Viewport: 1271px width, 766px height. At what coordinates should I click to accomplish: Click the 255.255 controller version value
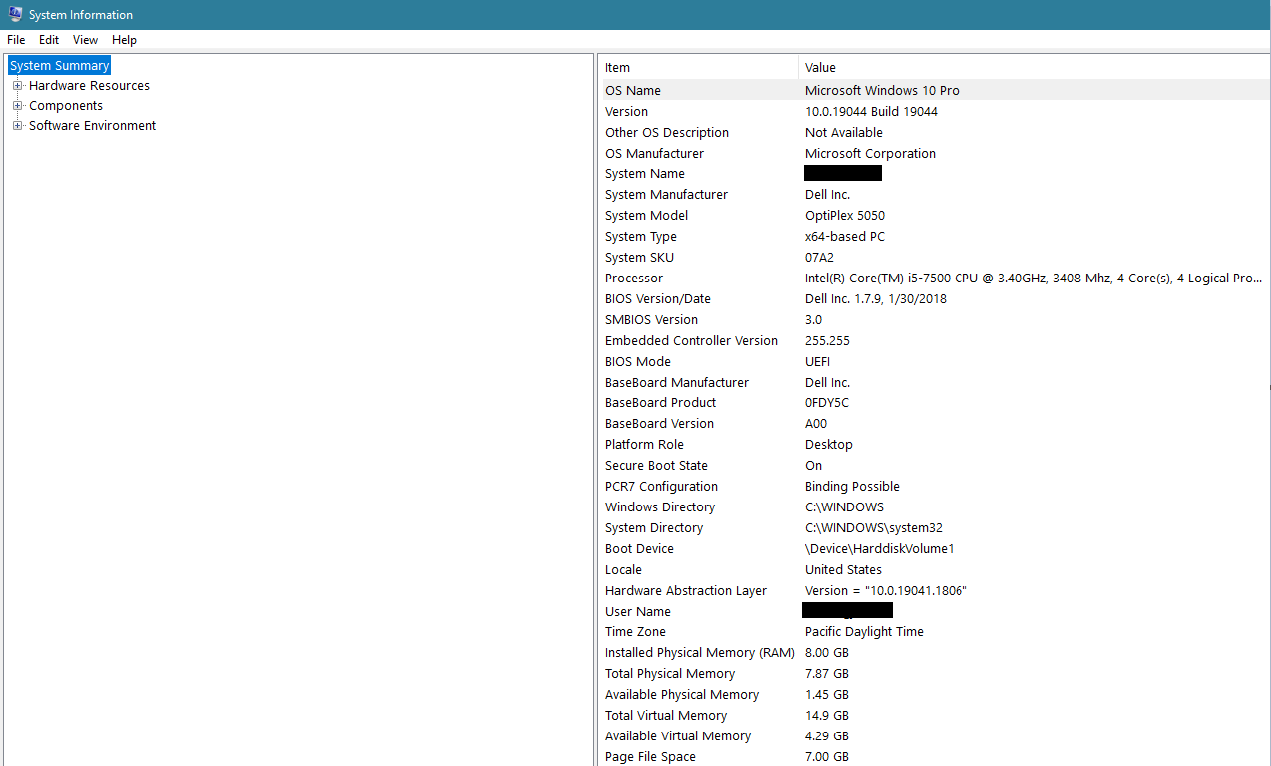[x=827, y=341]
